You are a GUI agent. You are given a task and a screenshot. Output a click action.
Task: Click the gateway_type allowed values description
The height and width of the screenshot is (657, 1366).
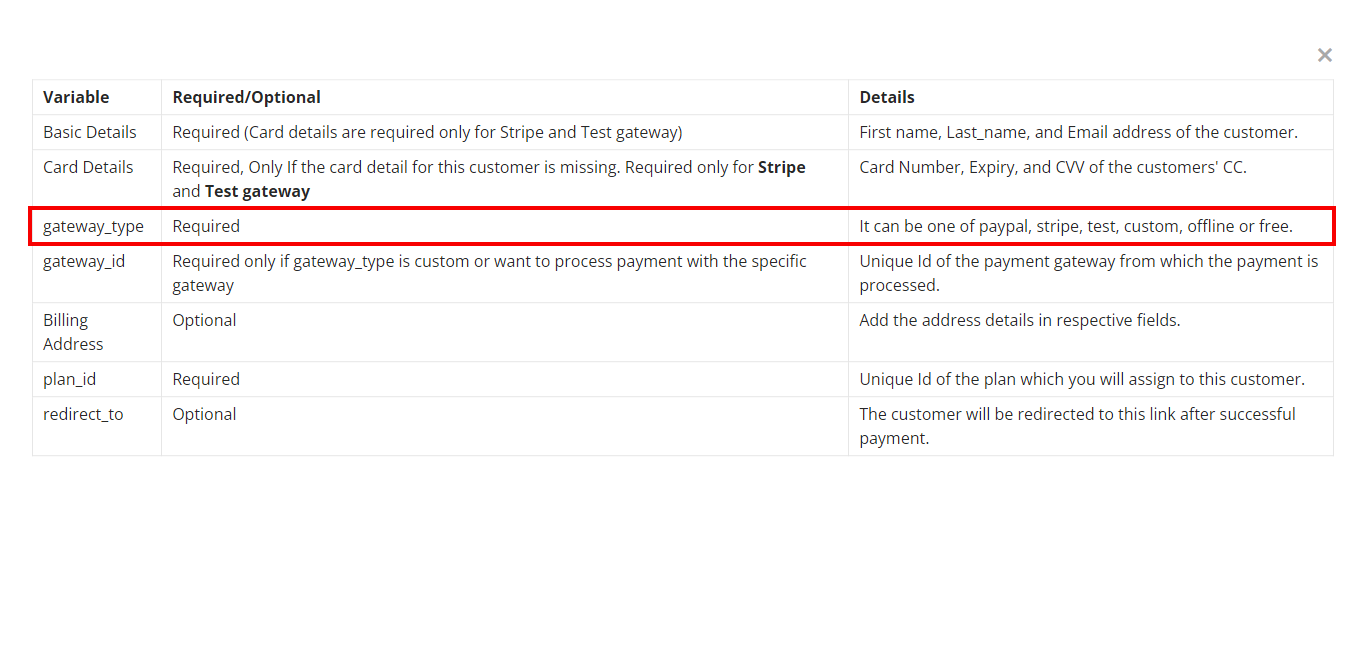pyautogui.click(x=1076, y=226)
